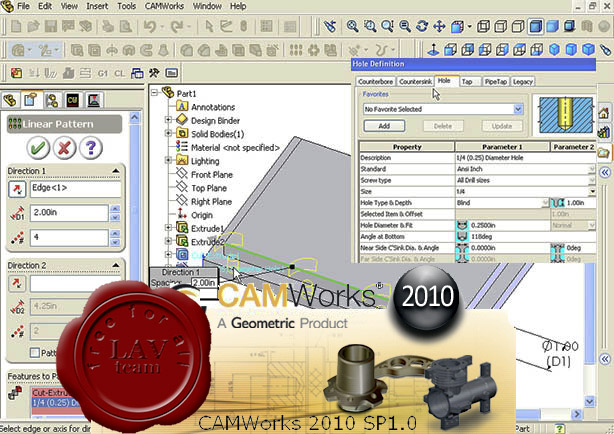Image resolution: width=614 pixels, height=434 pixels.
Task: Click the Rotate View icon
Action: coord(422,26)
